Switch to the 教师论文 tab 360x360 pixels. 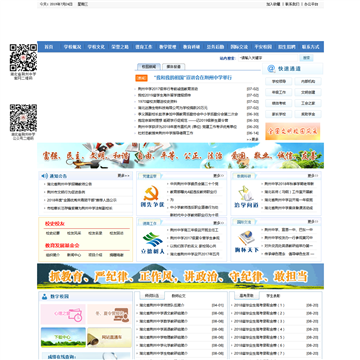(178, 296)
